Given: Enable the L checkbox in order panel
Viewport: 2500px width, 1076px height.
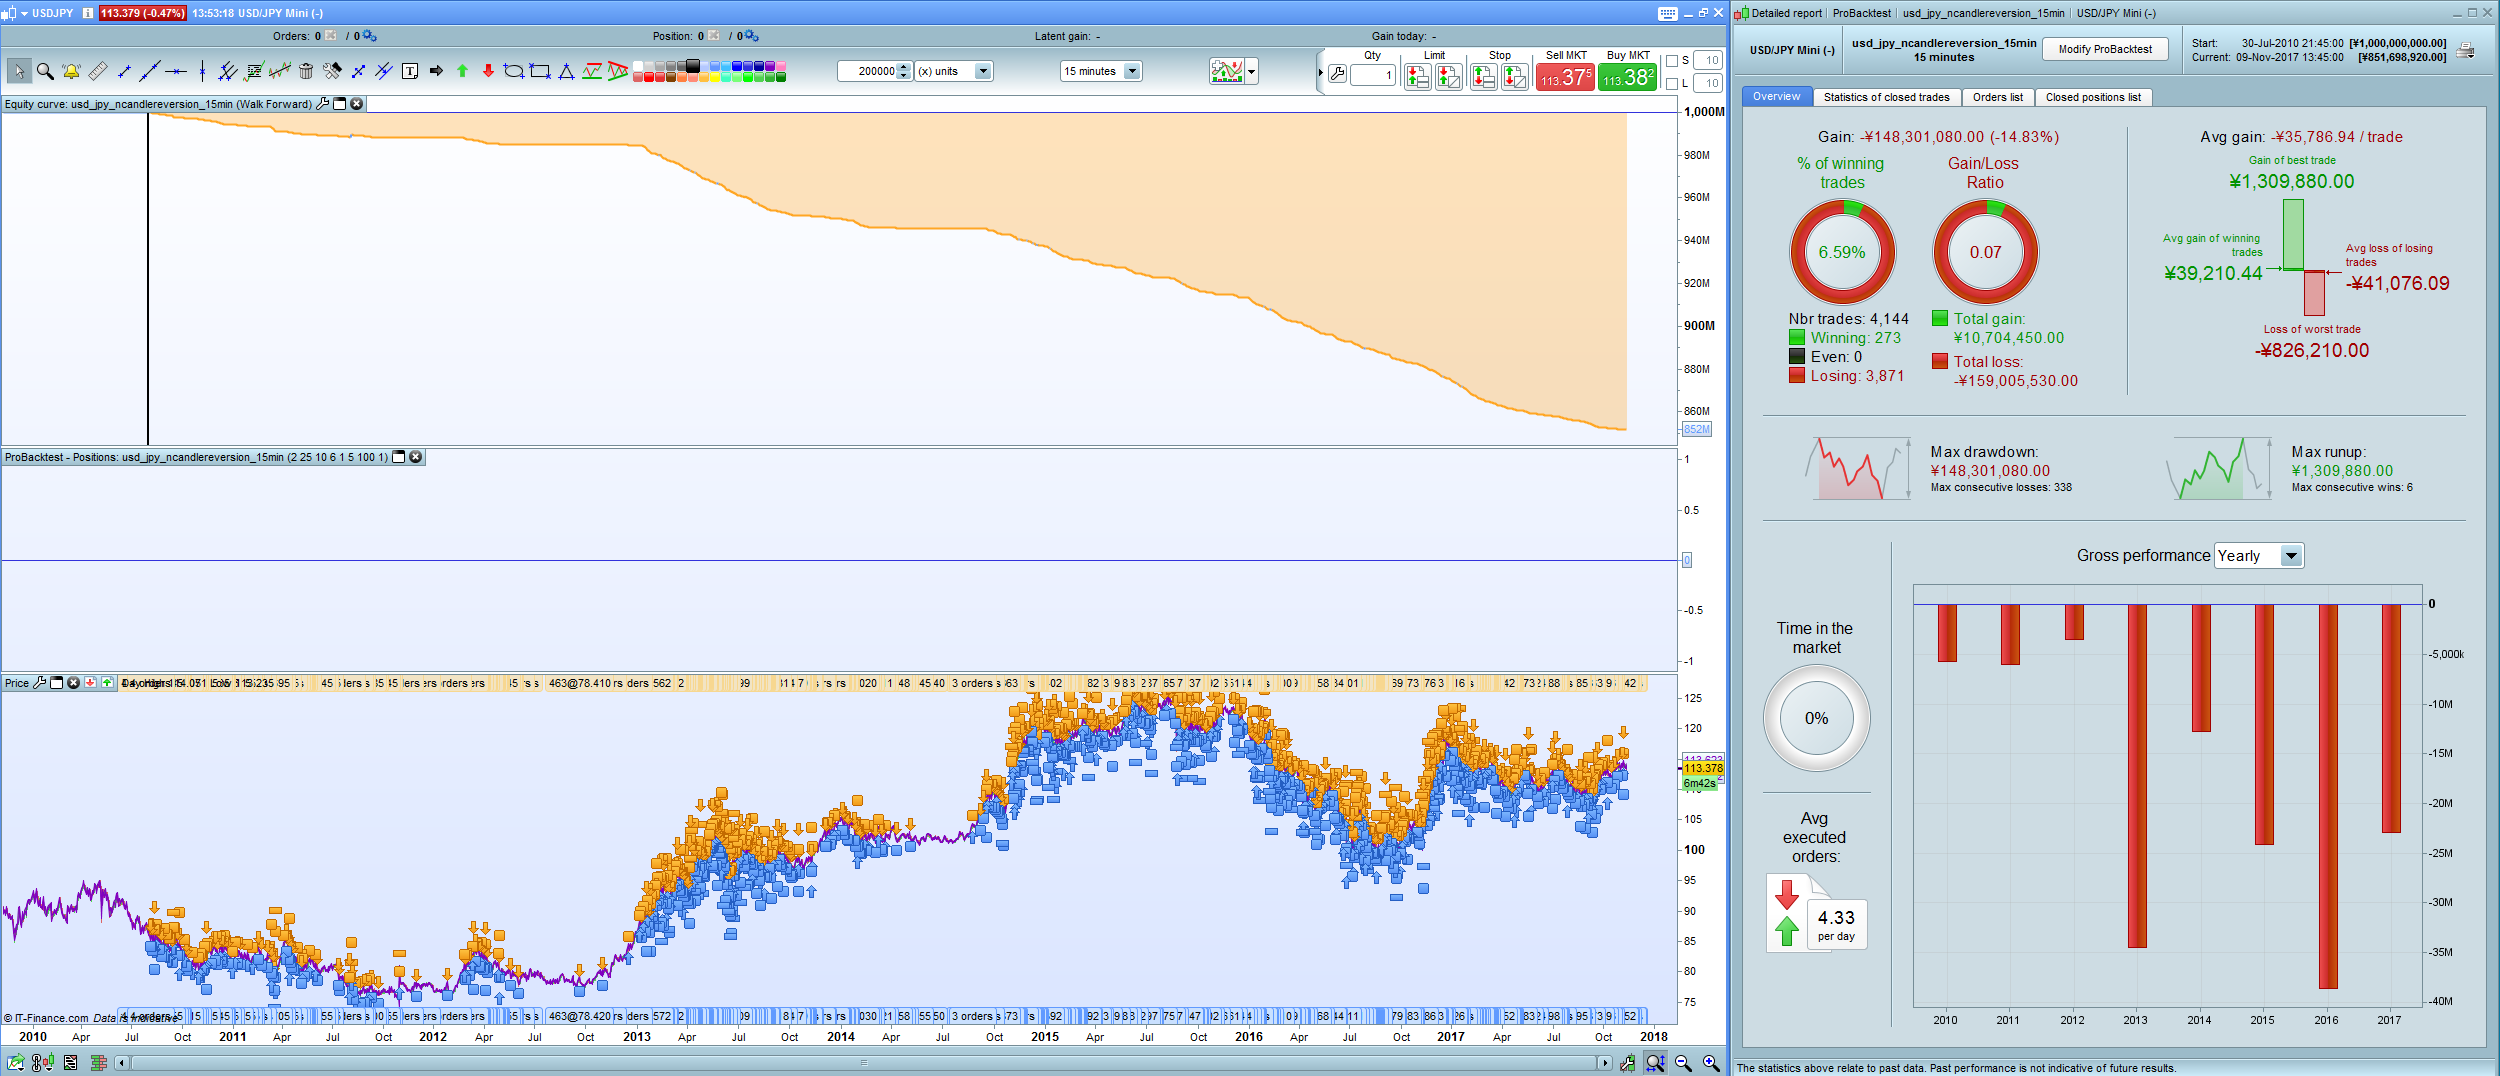Looking at the screenshot, I should coord(1672,84).
